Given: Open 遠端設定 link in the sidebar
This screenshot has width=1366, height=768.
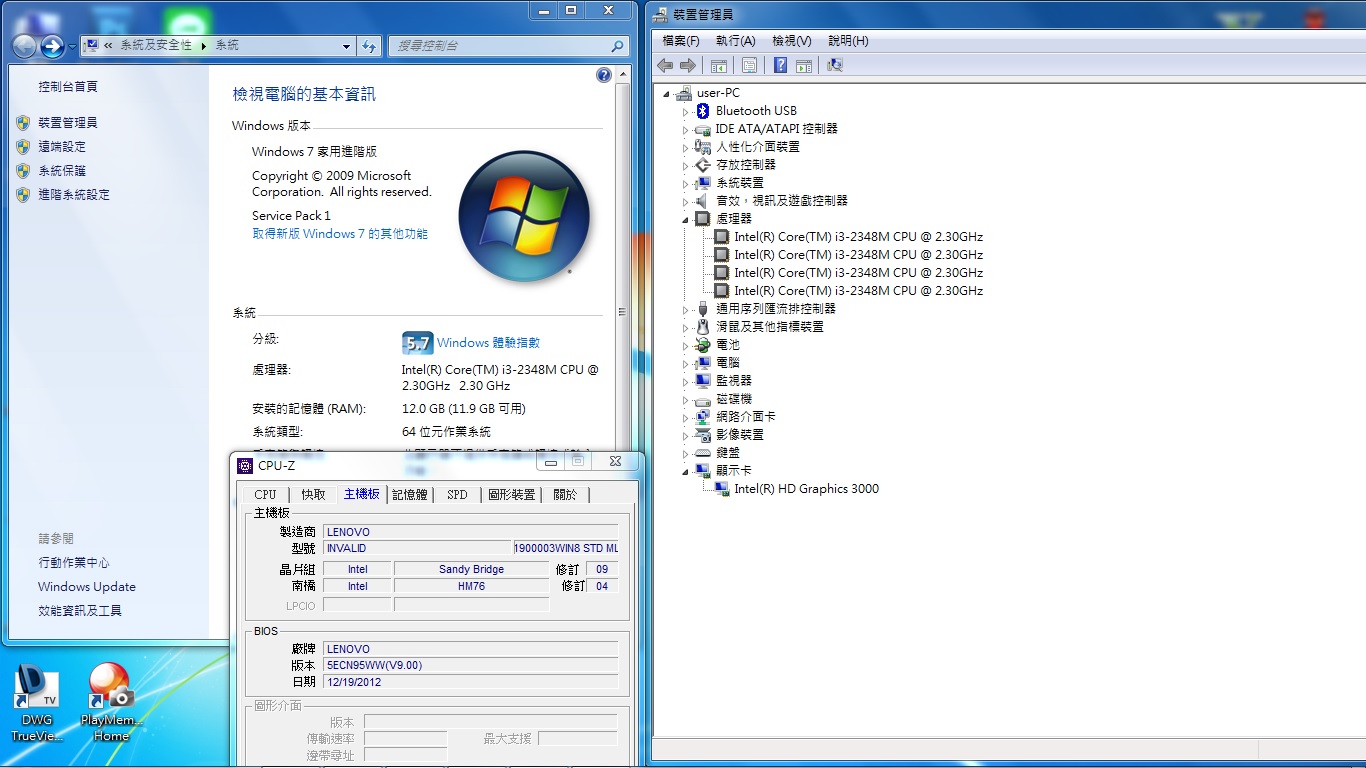Looking at the screenshot, I should (62, 147).
